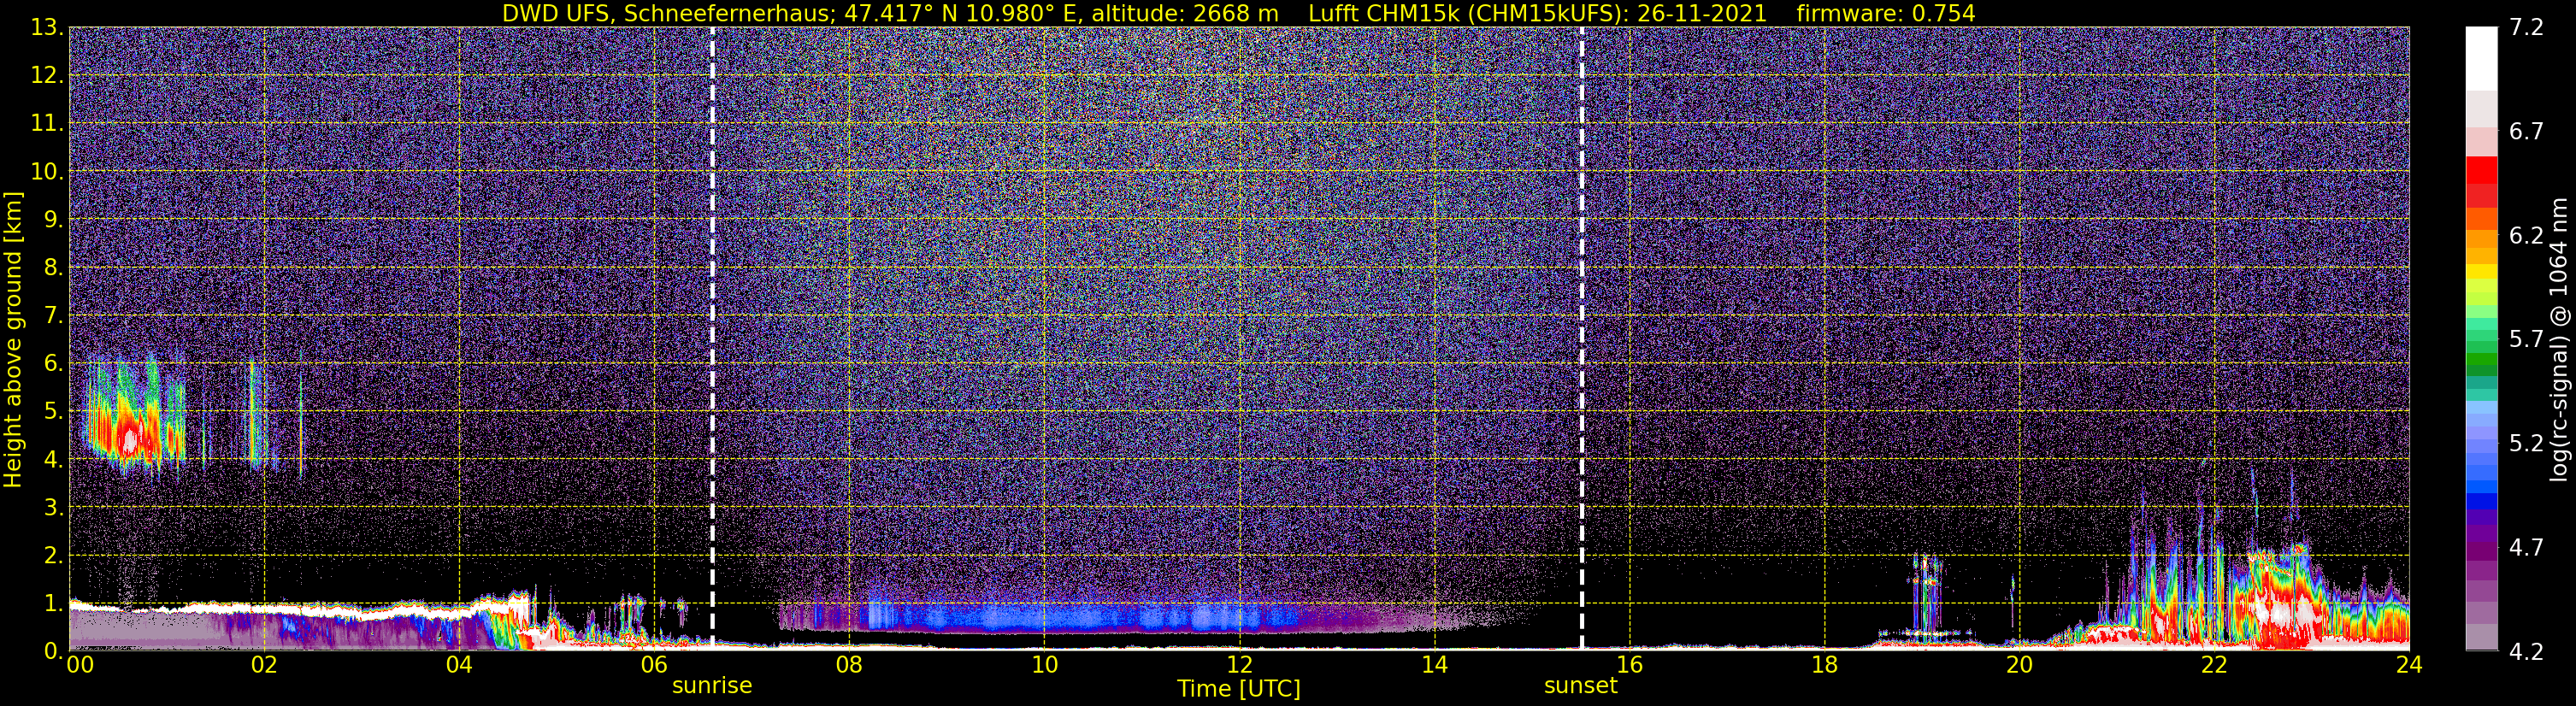Click the yellow segment of the colorbar

[2481, 272]
